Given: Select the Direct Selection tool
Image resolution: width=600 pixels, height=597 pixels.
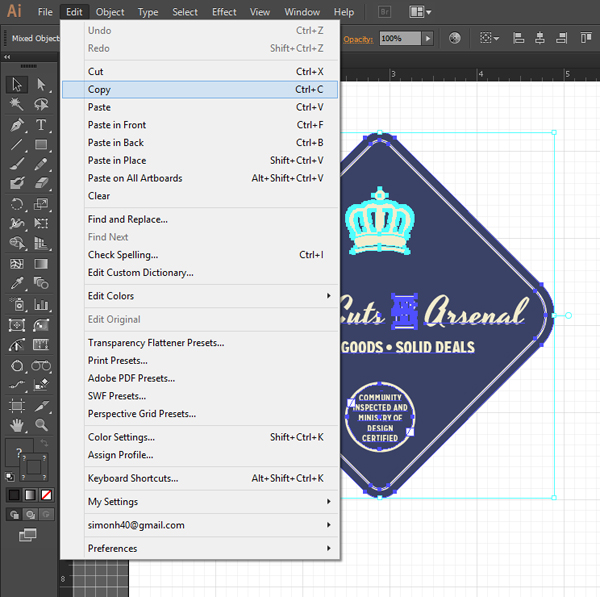Looking at the screenshot, I should tap(41, 85).
